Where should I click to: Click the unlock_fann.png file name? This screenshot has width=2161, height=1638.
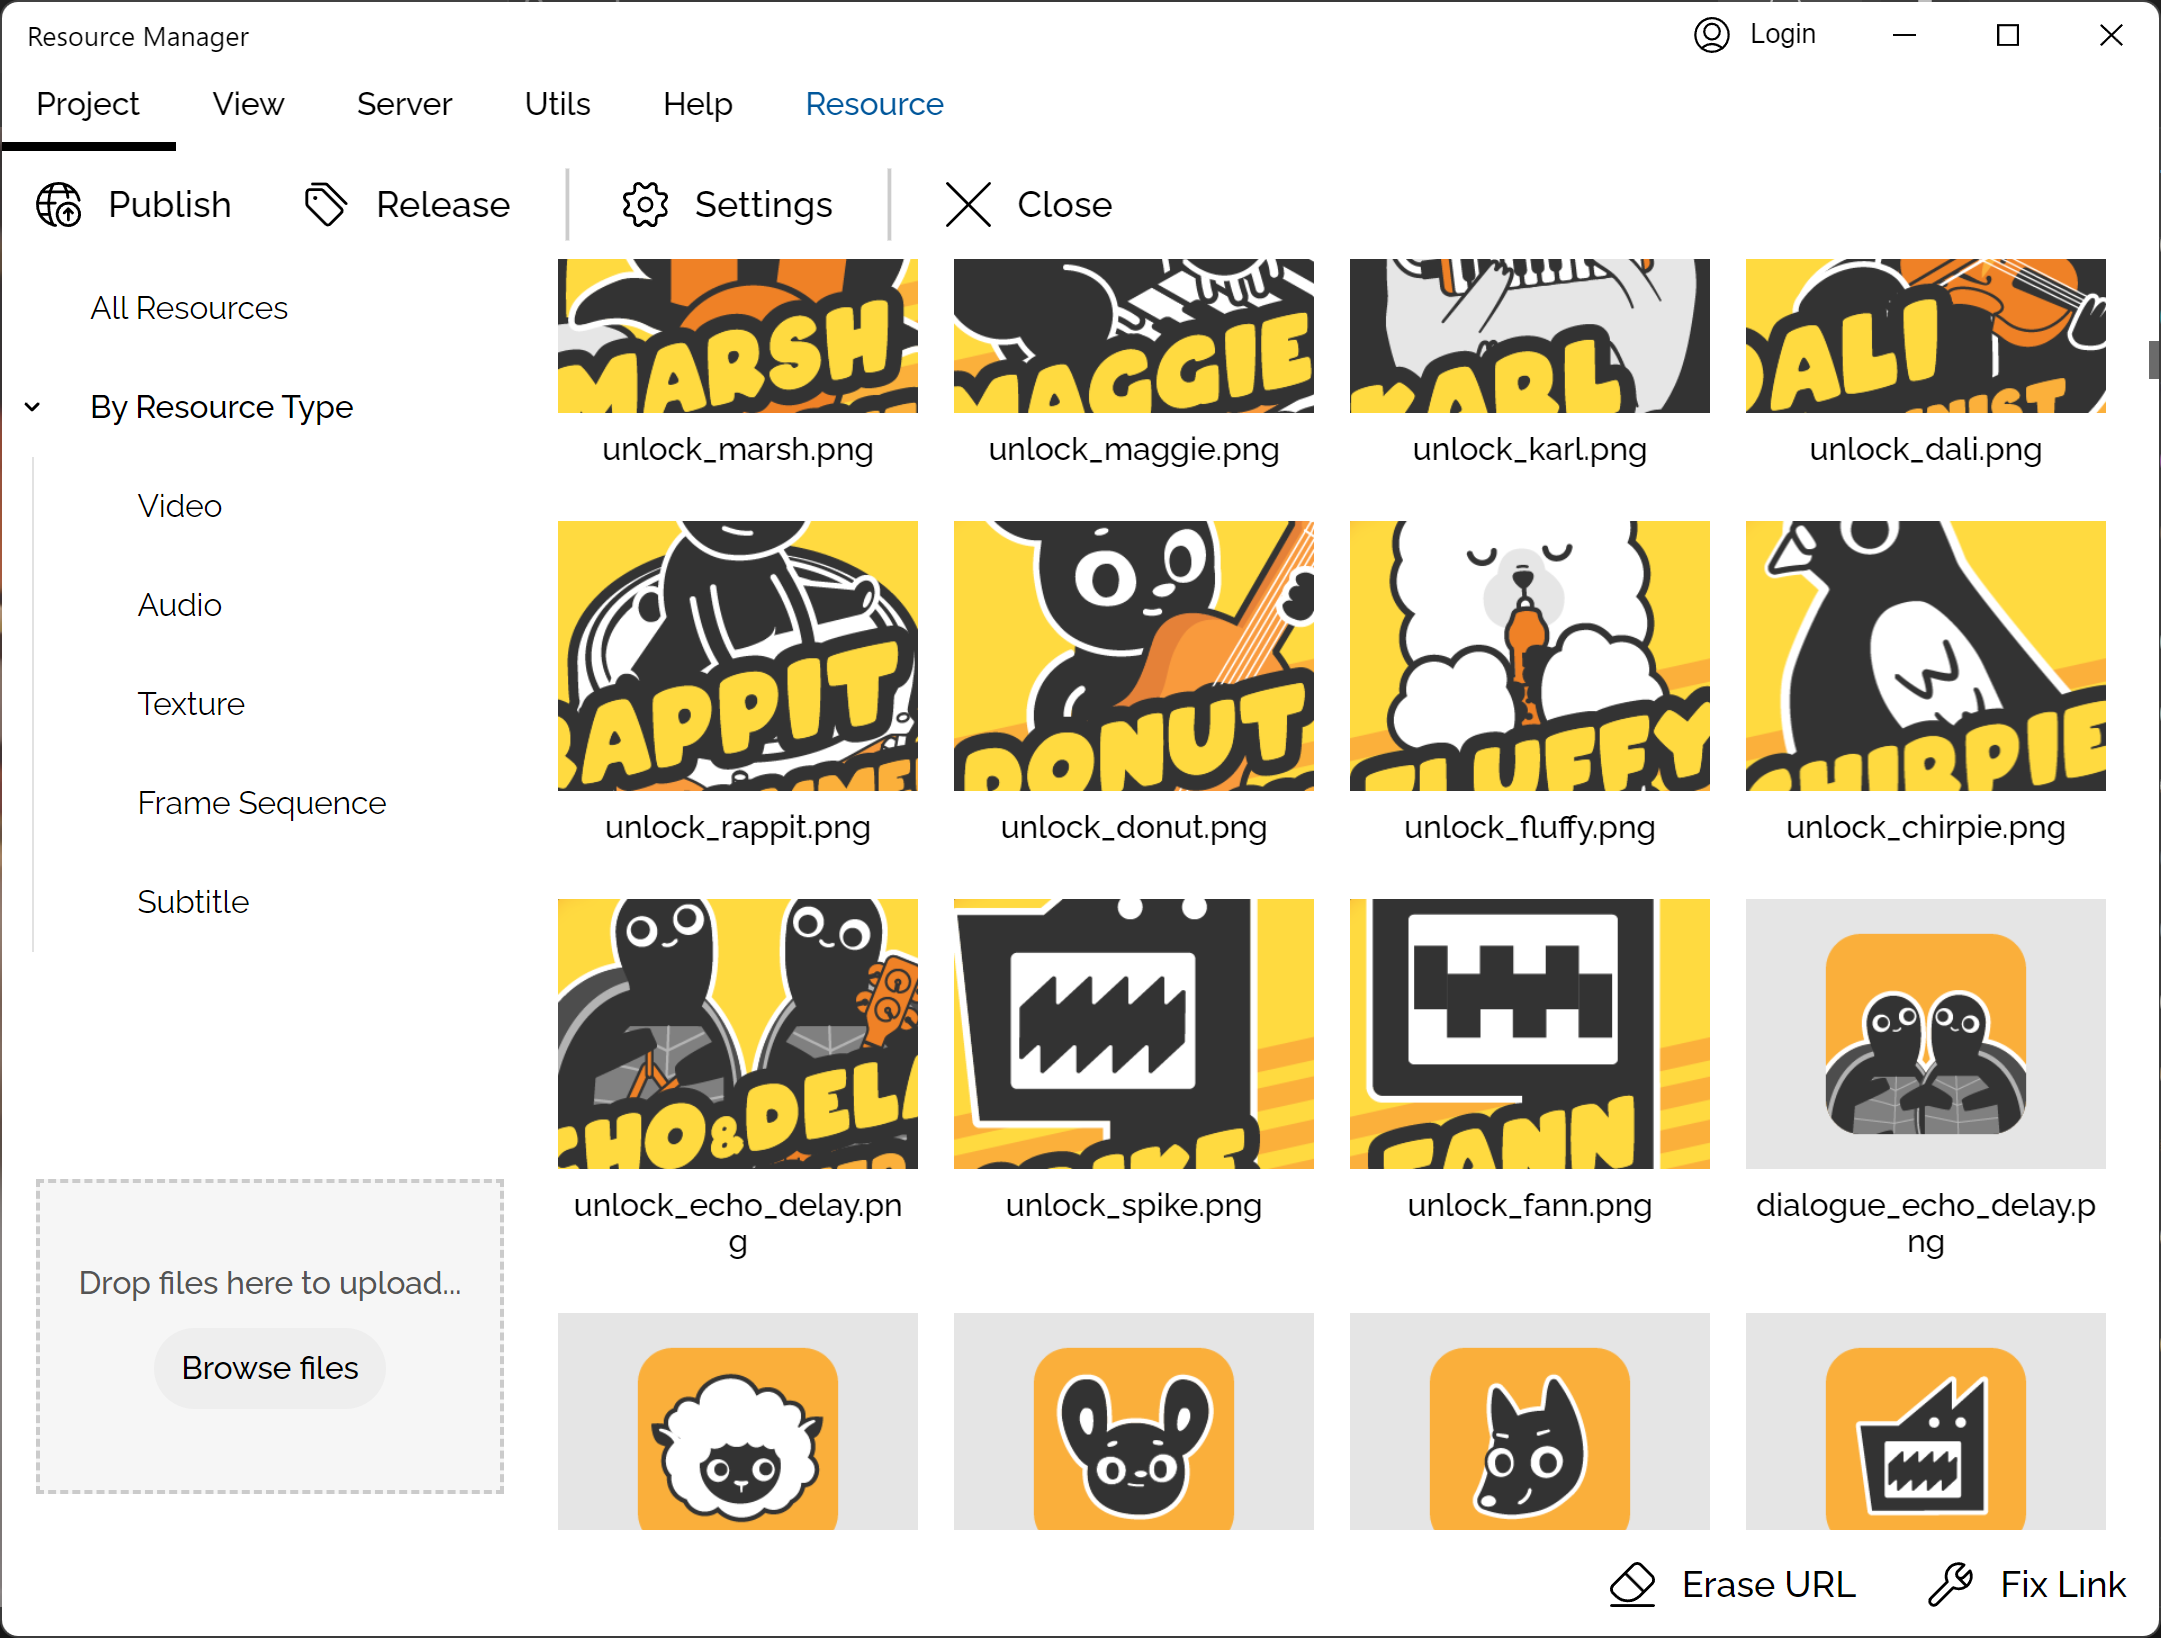point(1530,1206)
